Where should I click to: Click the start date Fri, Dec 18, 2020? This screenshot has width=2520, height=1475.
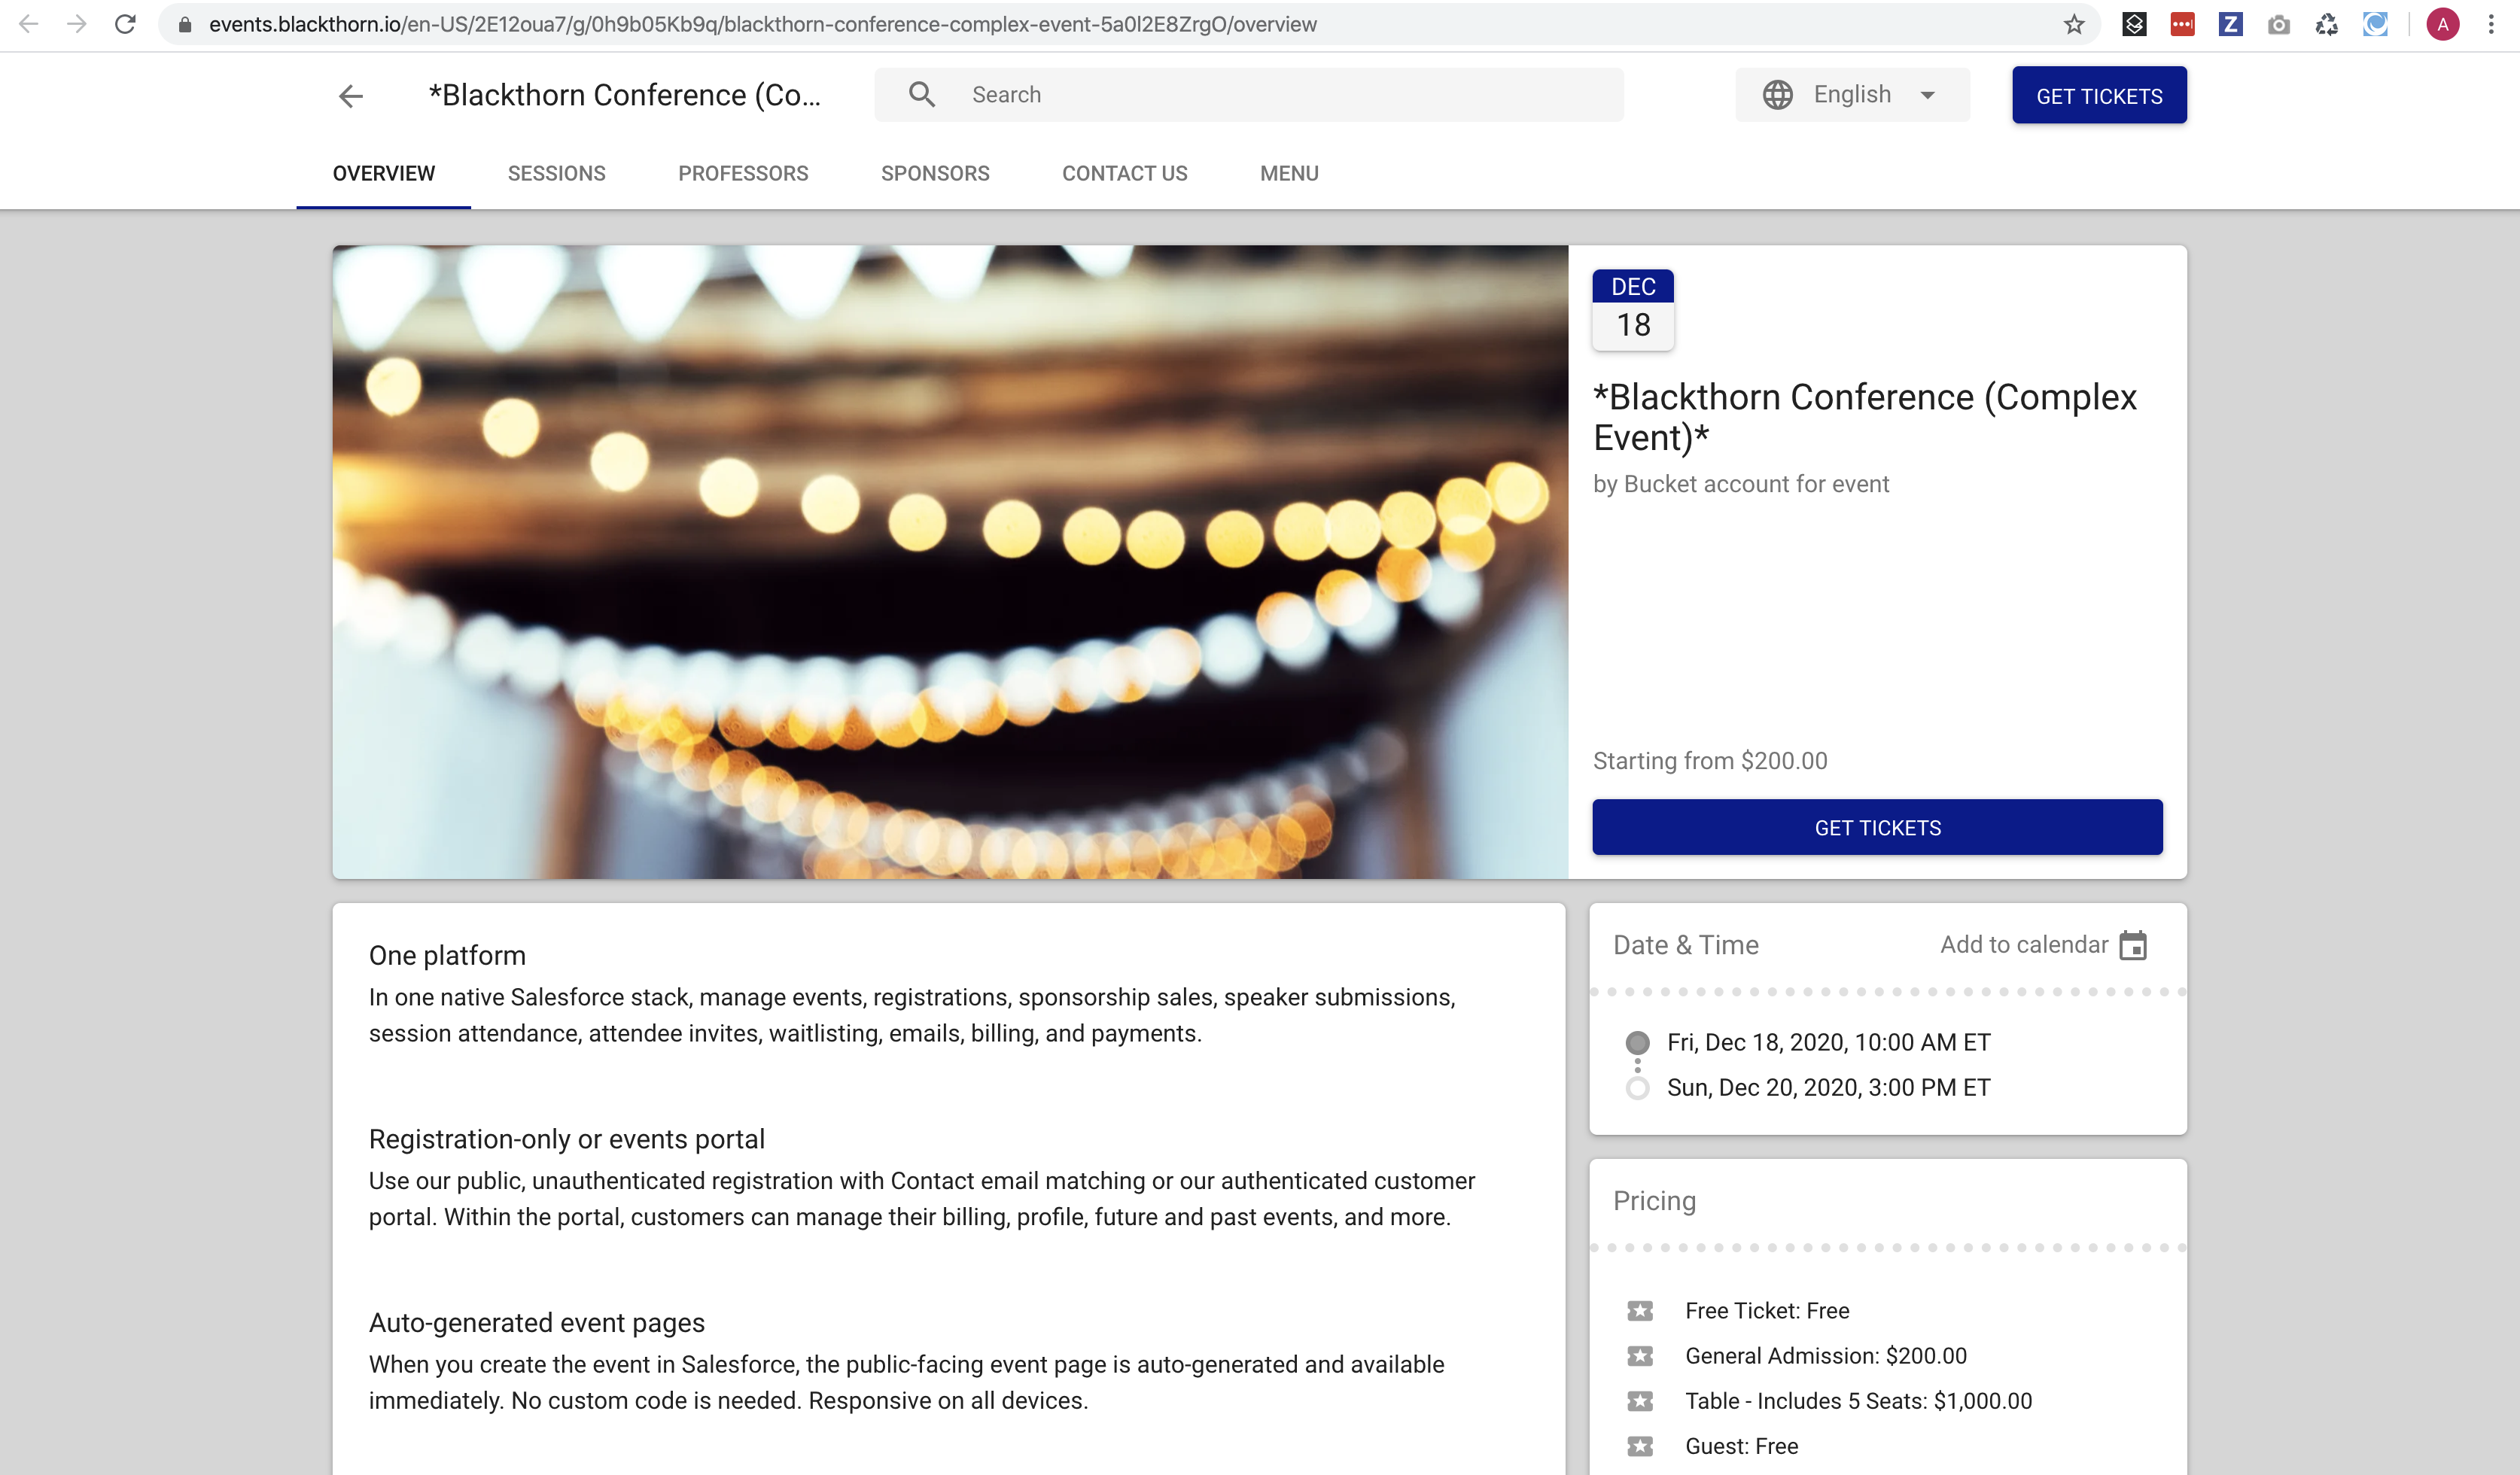(1828, 1042)
